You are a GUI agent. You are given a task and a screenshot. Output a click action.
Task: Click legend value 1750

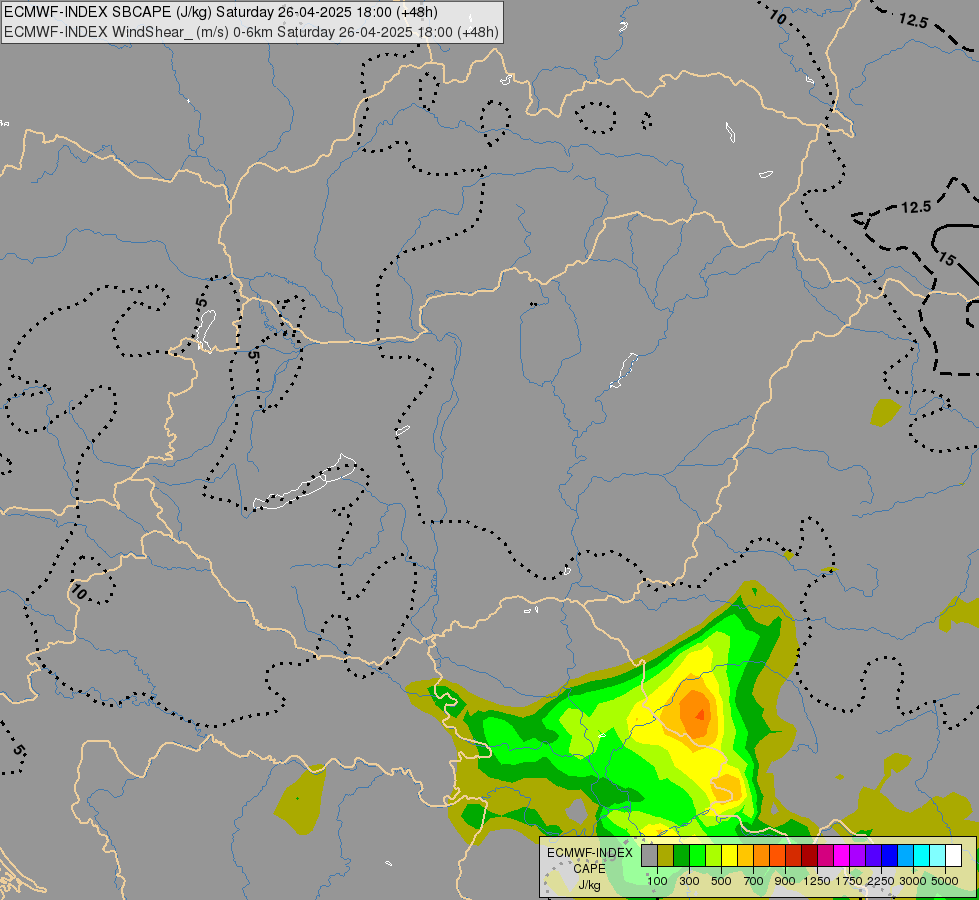[849, 881]
